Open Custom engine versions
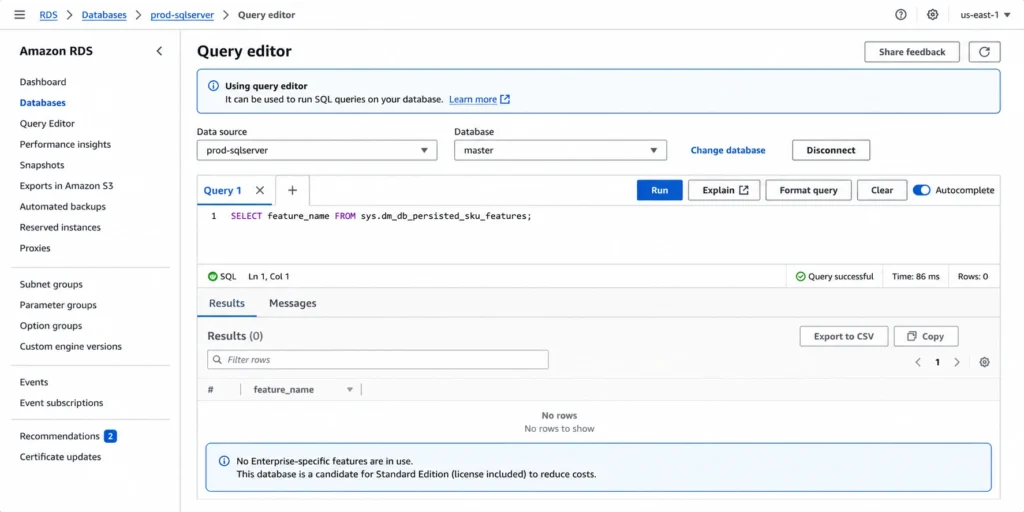Screen dimensions: 1024x512 [x=71, y=346]
